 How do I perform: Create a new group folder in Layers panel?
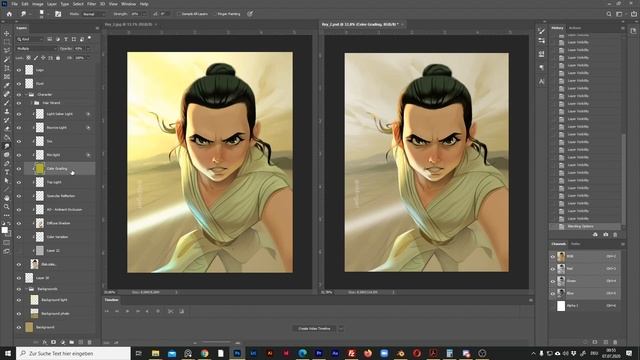pos(71,342)
